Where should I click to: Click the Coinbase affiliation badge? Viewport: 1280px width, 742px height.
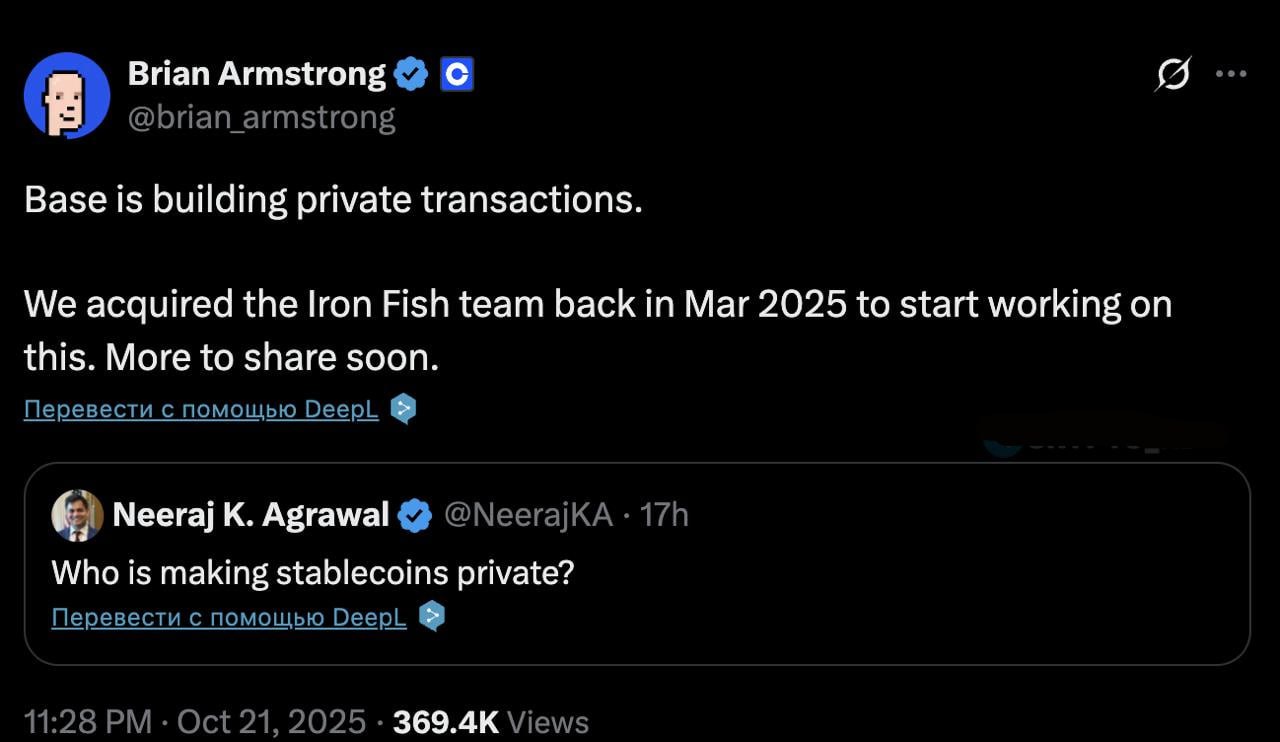pos(456,74)
